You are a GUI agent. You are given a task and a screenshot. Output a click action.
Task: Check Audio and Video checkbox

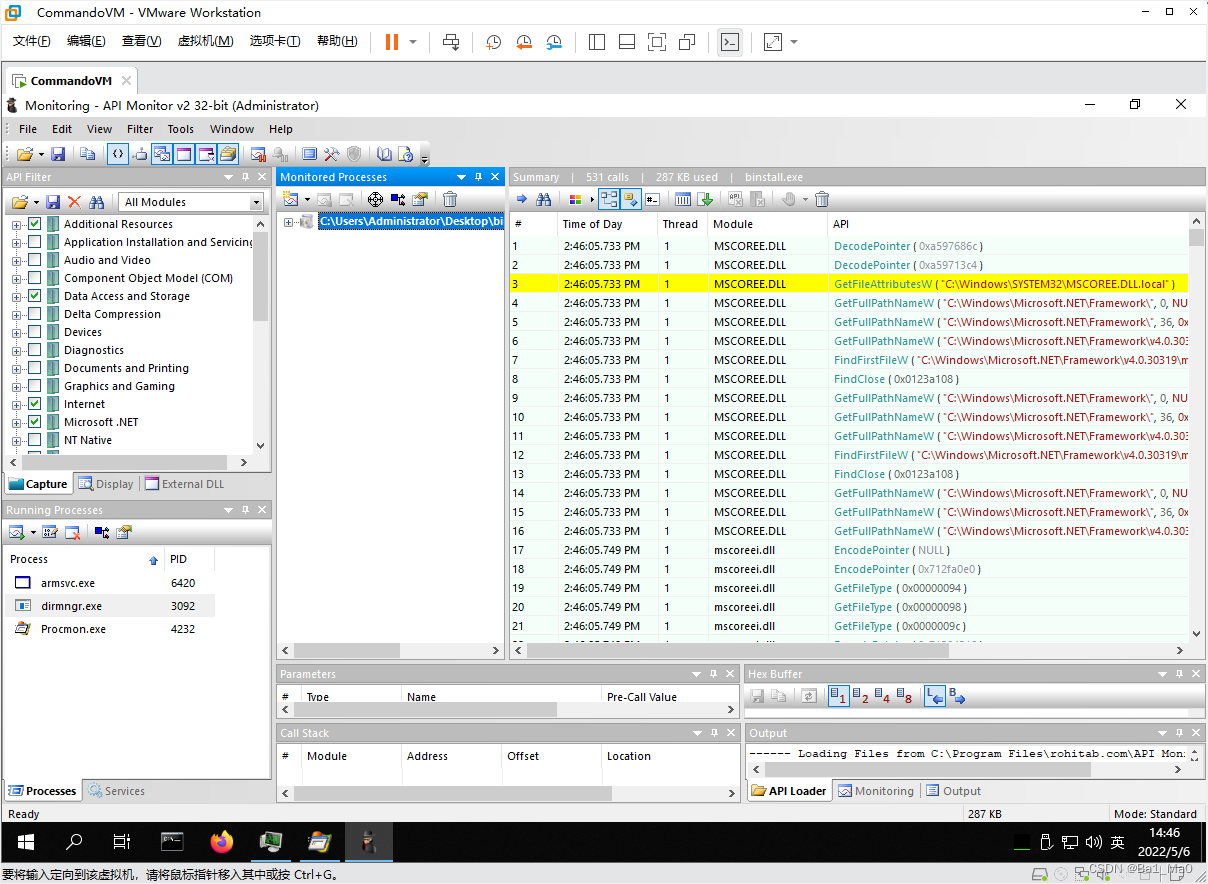tap(35, 260)
